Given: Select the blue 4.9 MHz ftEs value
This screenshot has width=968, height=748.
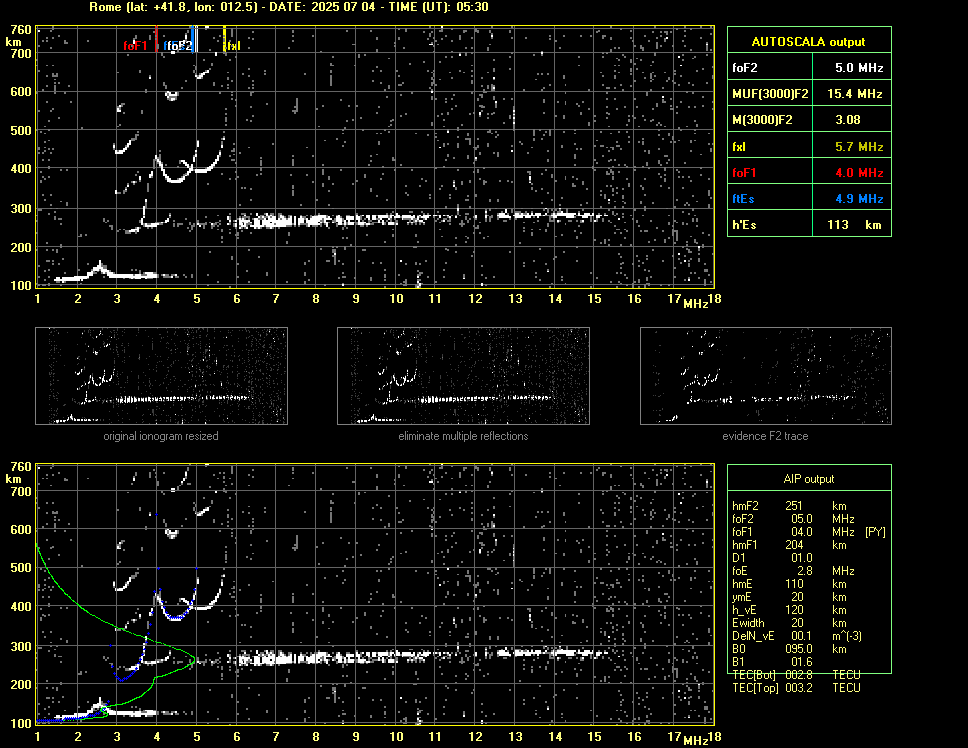Looking at the screenshot, I should [859, 199].
